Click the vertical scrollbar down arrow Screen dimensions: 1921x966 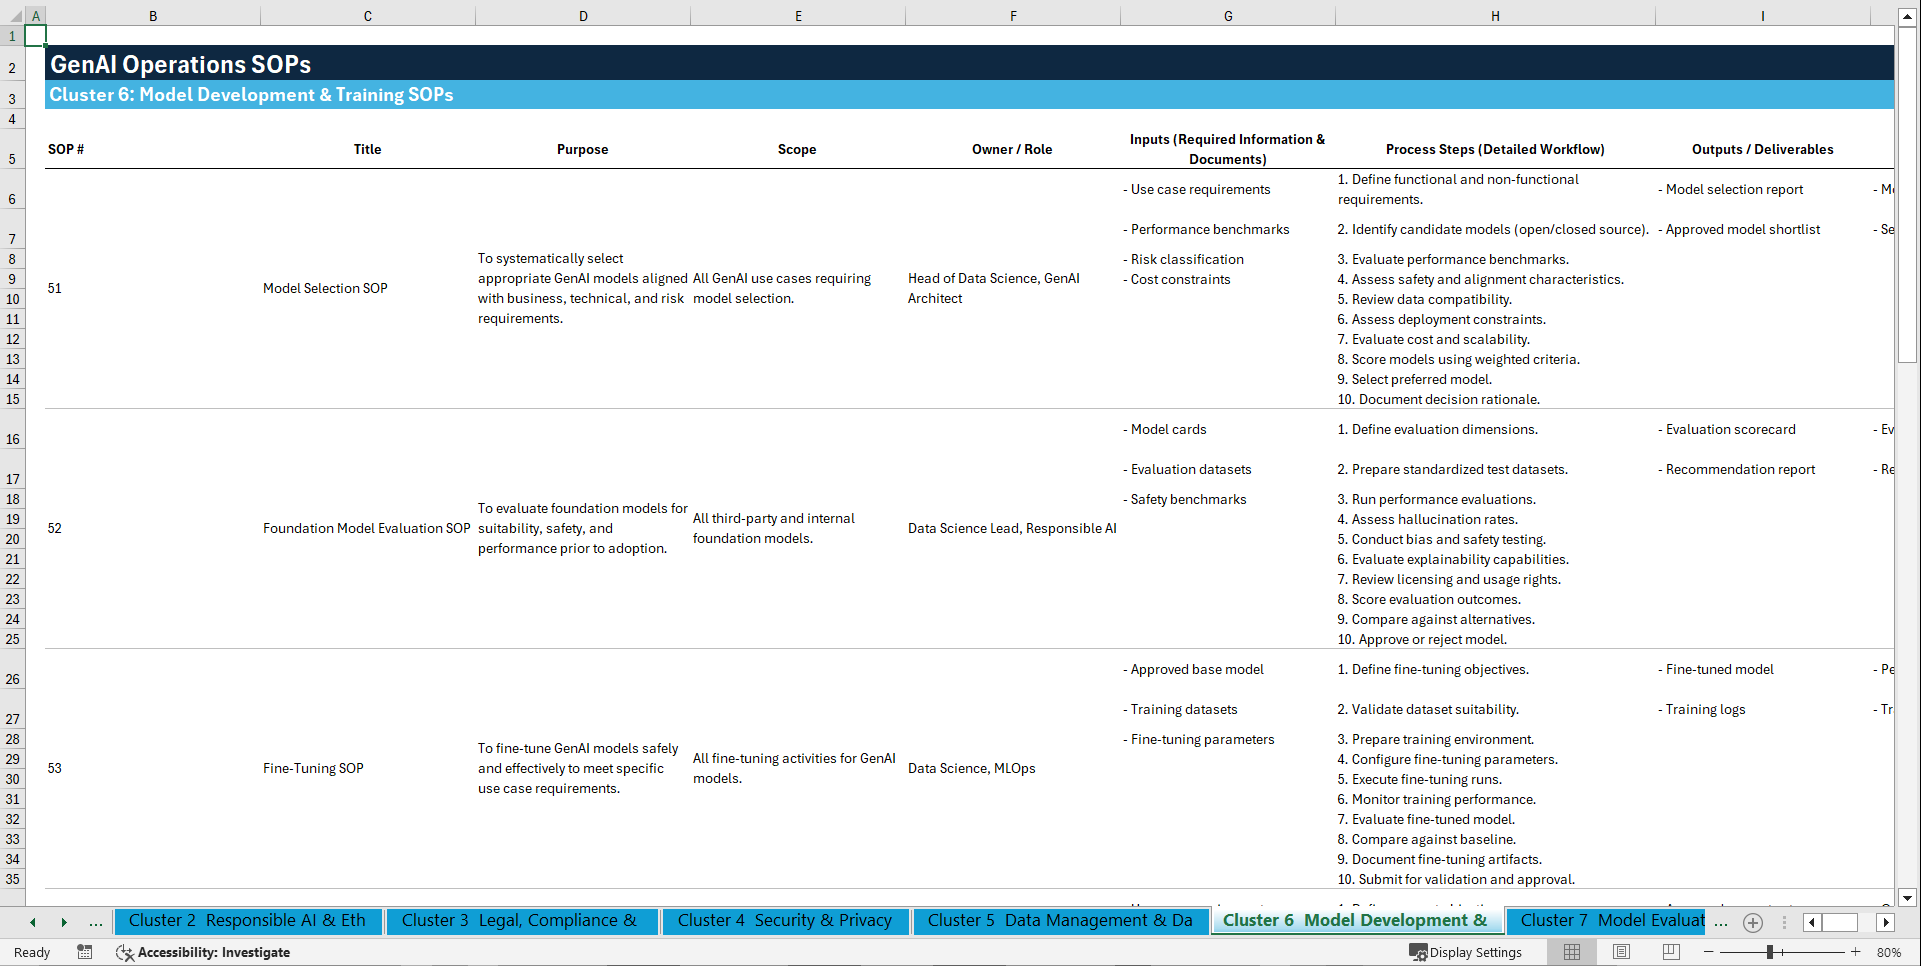pos(1909,898)
